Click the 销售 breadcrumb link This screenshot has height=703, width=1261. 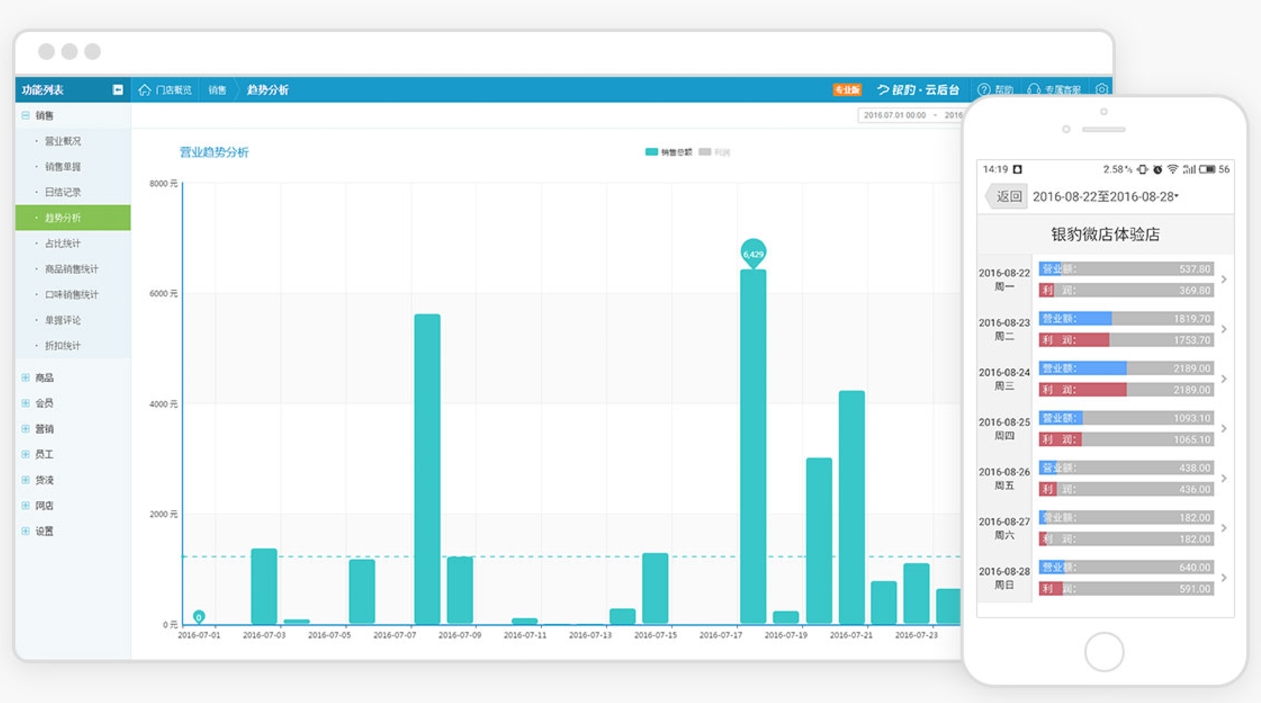click(217, 90)
